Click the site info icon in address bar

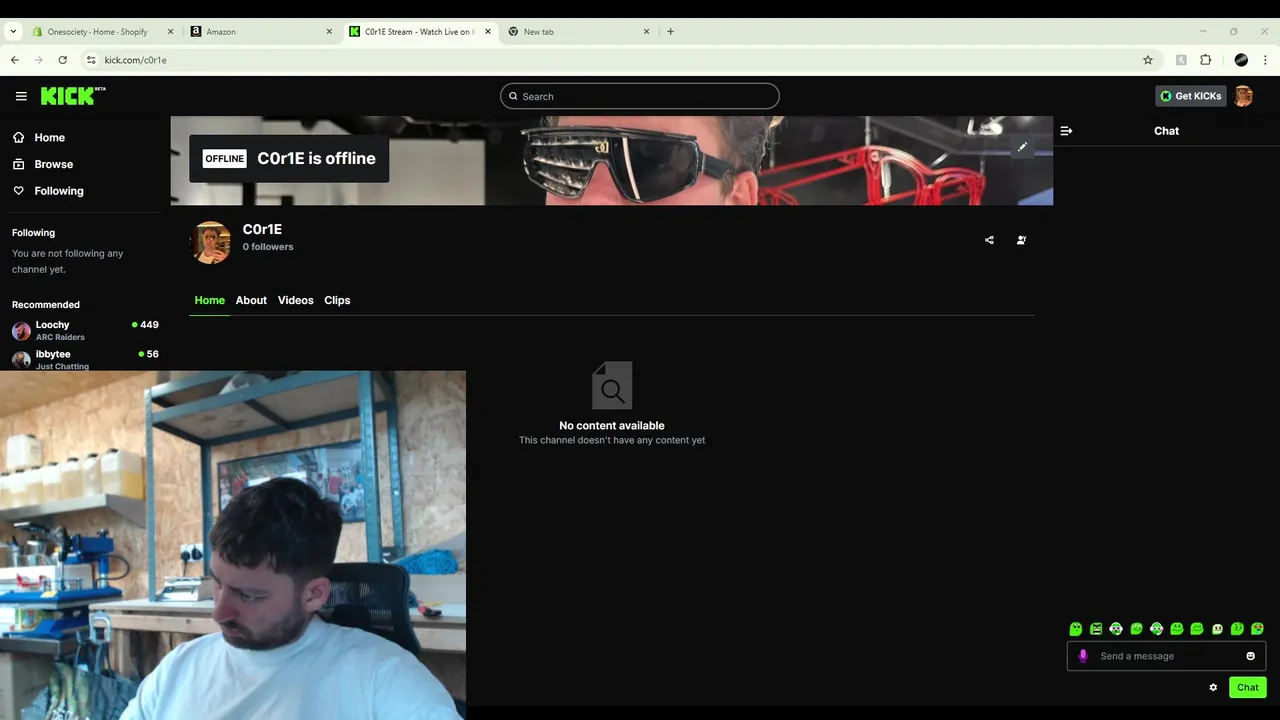pos(91,60)
